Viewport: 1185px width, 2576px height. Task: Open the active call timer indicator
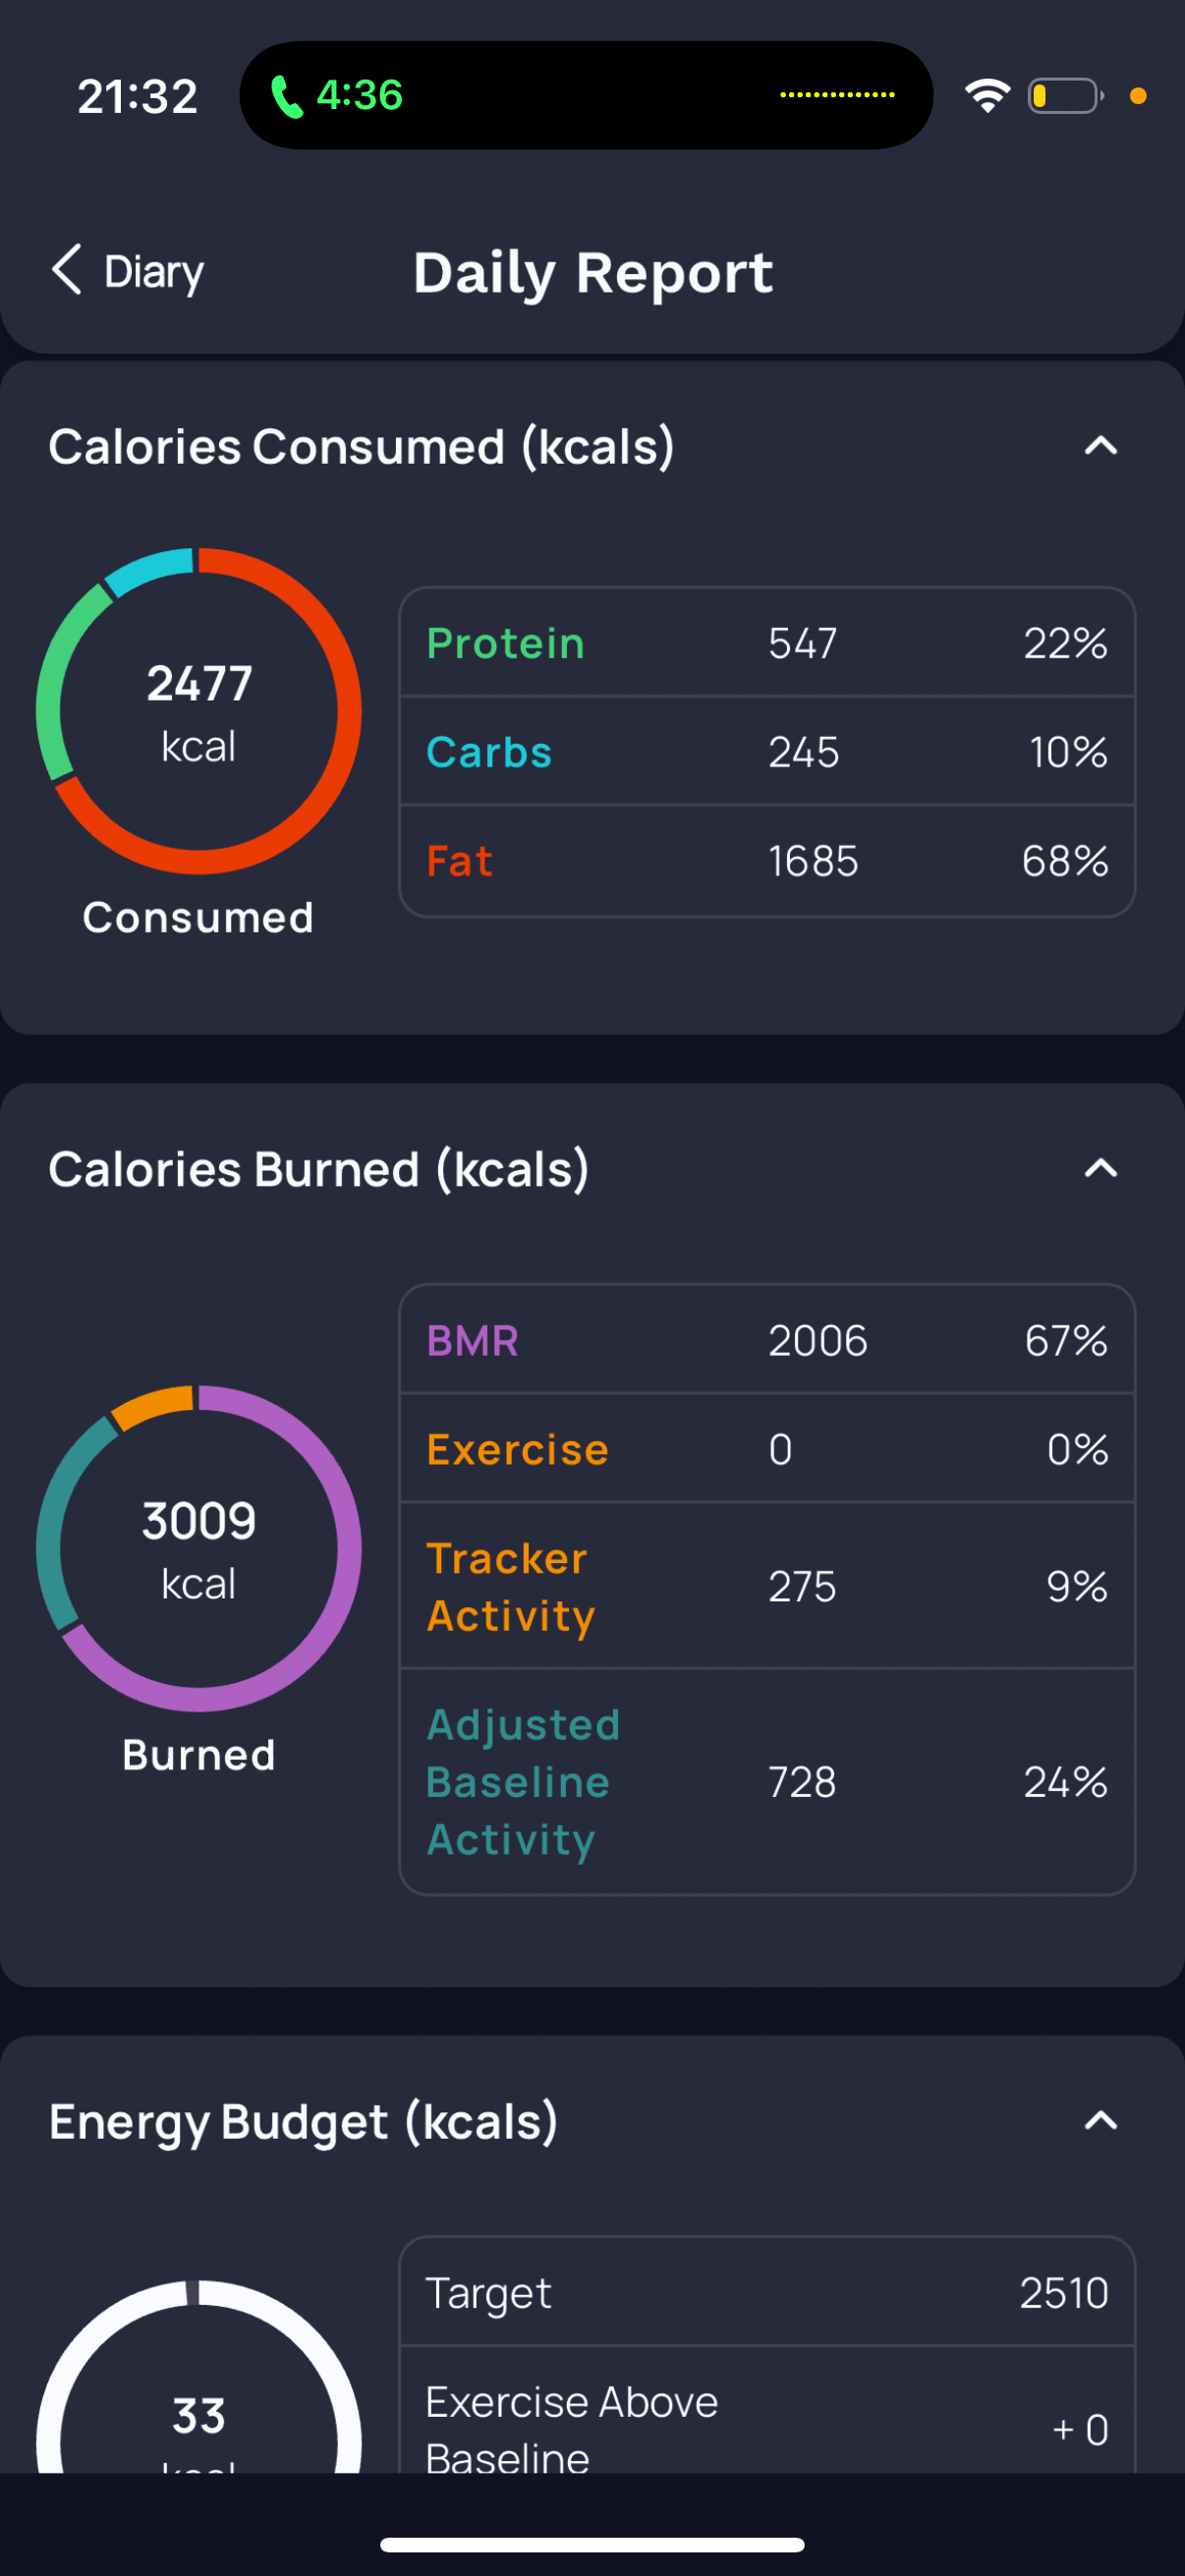(338, 96)
